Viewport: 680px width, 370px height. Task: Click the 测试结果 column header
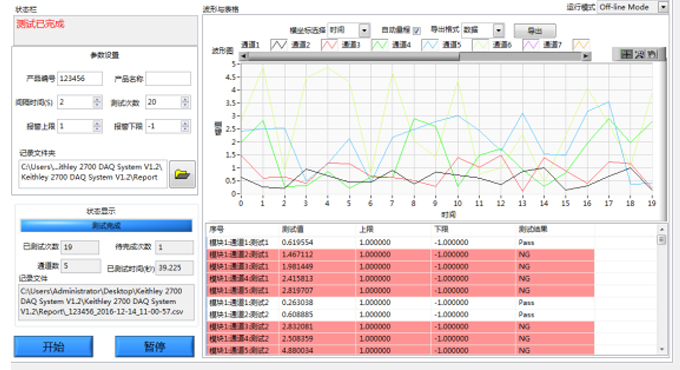(x=533, y=229)
